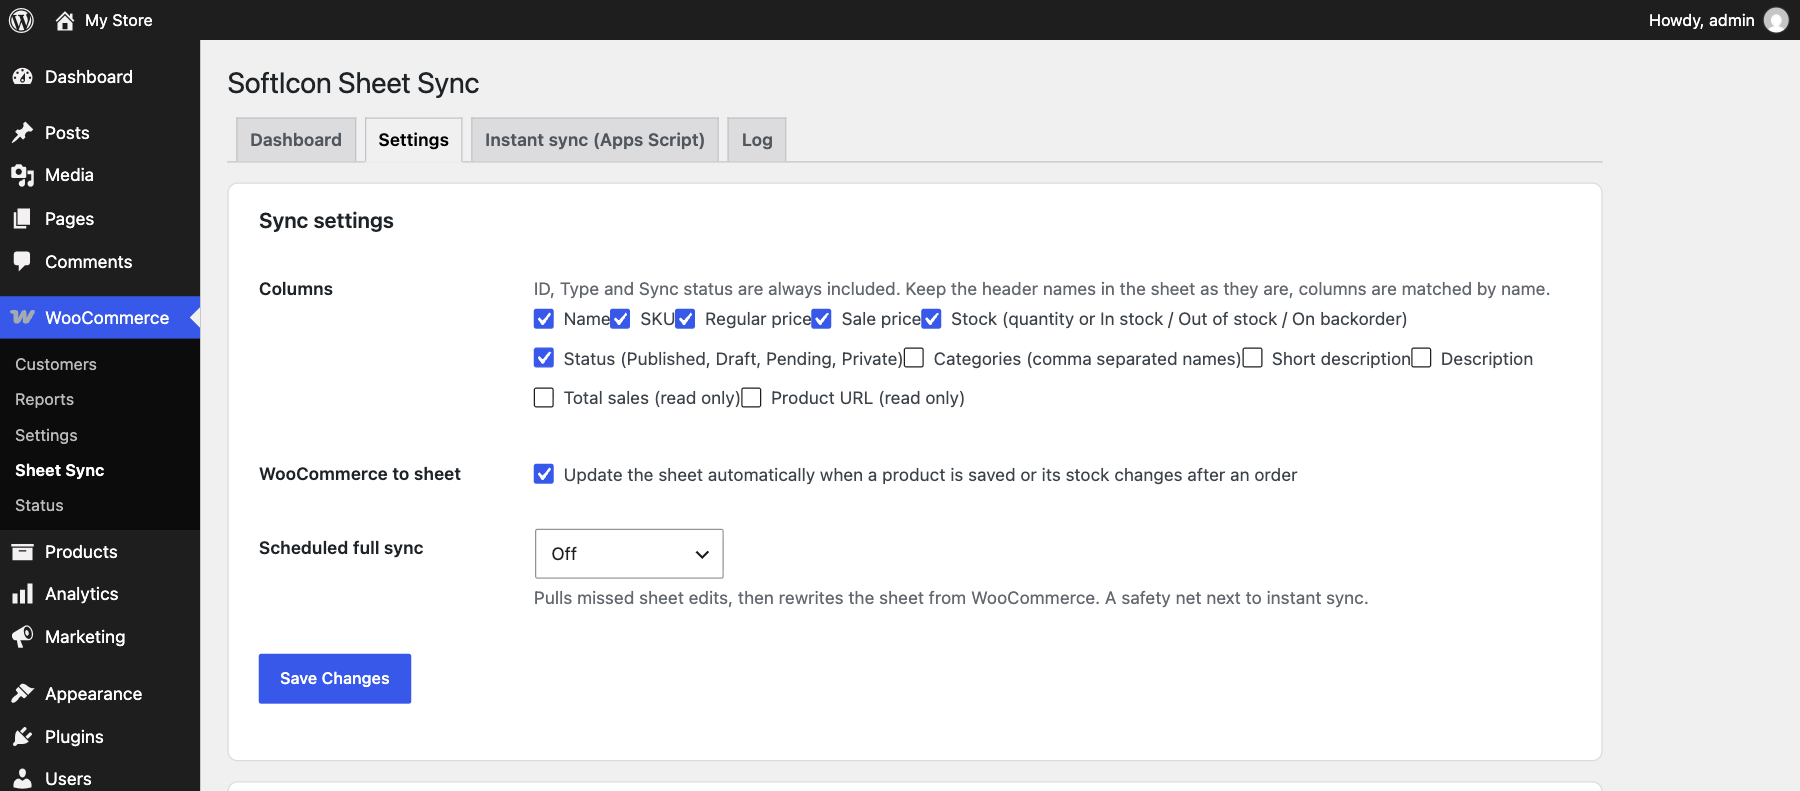Uncheck the Stock column checkbox

[931, 319]
